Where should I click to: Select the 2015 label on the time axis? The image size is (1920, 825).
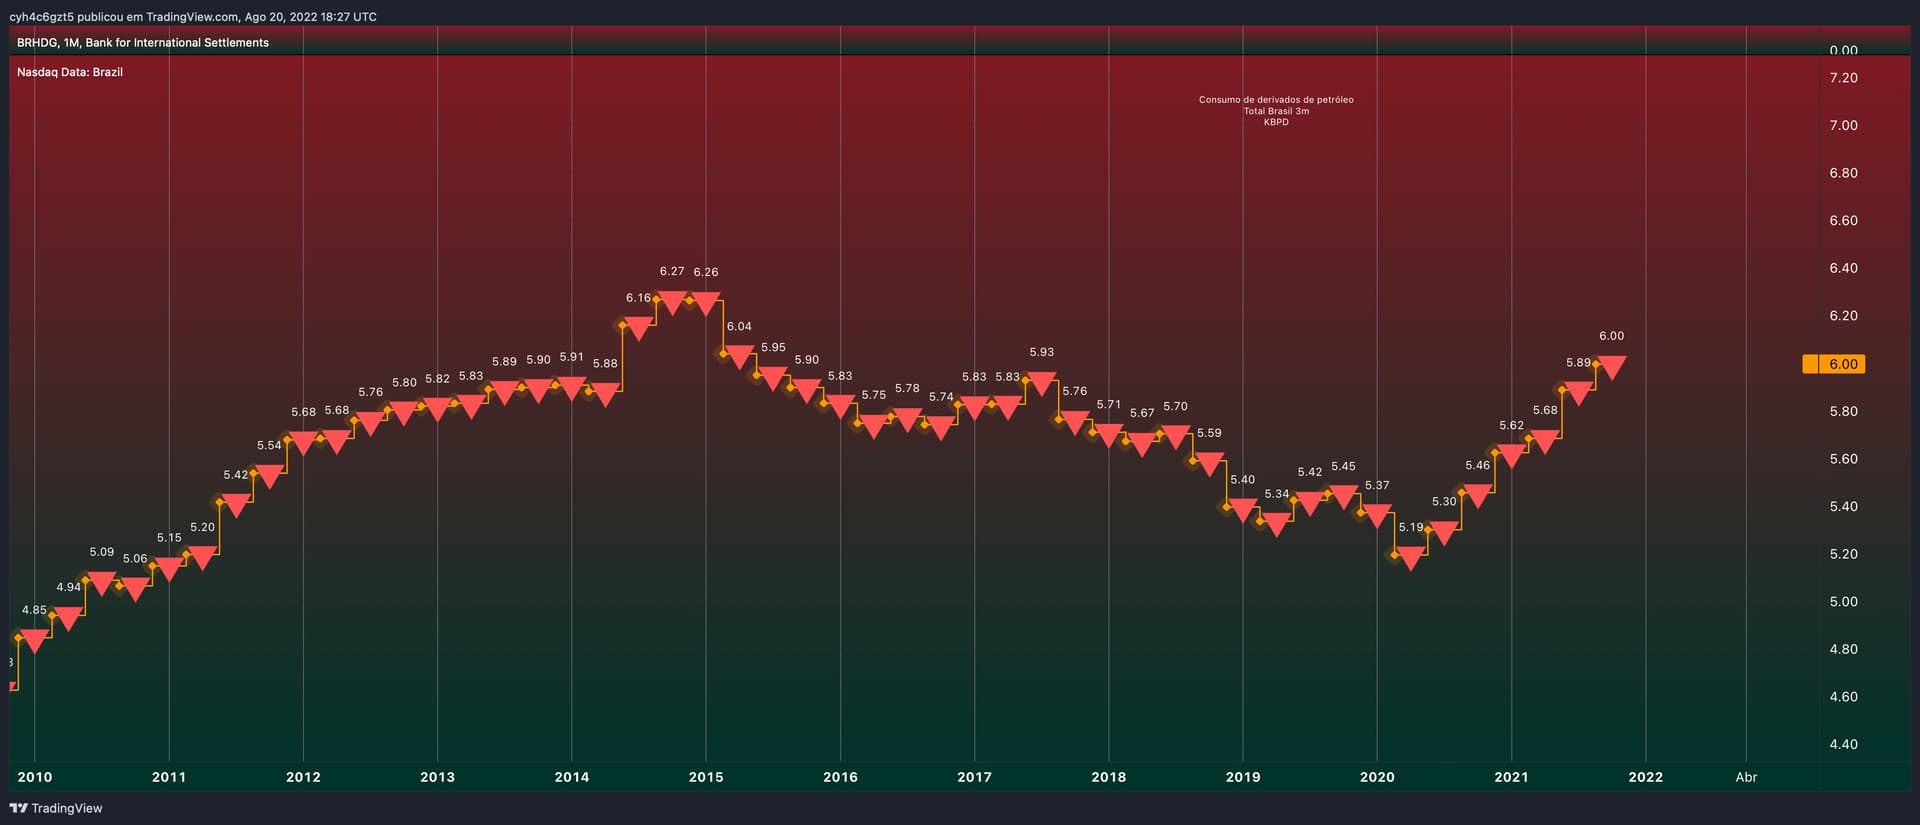[706, 777]
